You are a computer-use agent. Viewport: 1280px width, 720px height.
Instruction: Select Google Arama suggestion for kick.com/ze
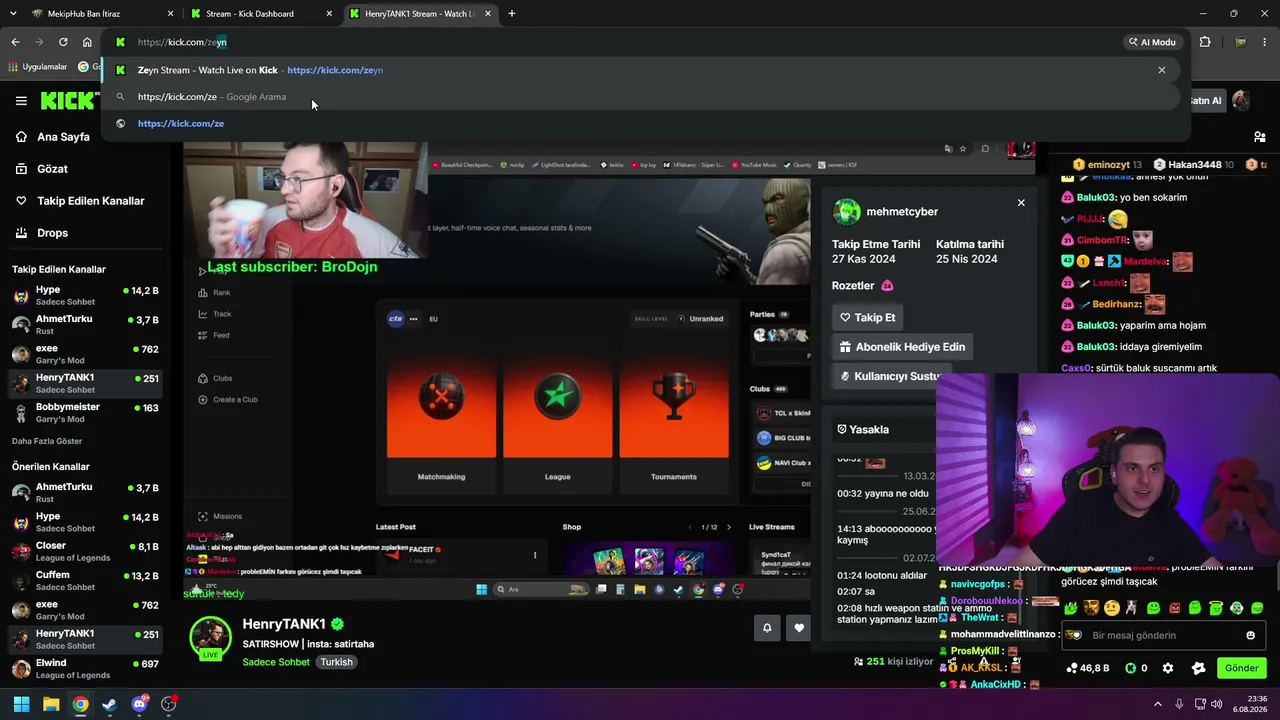[640, 97]
